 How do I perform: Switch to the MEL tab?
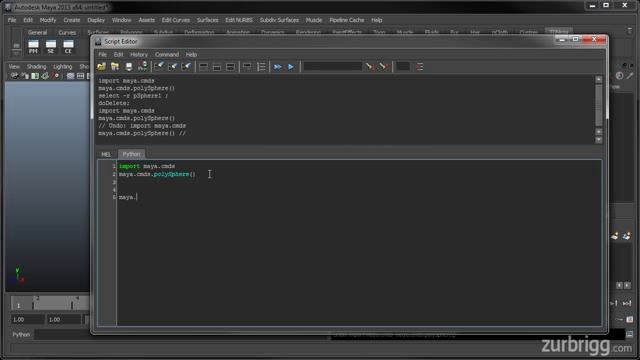click(106, 154)
